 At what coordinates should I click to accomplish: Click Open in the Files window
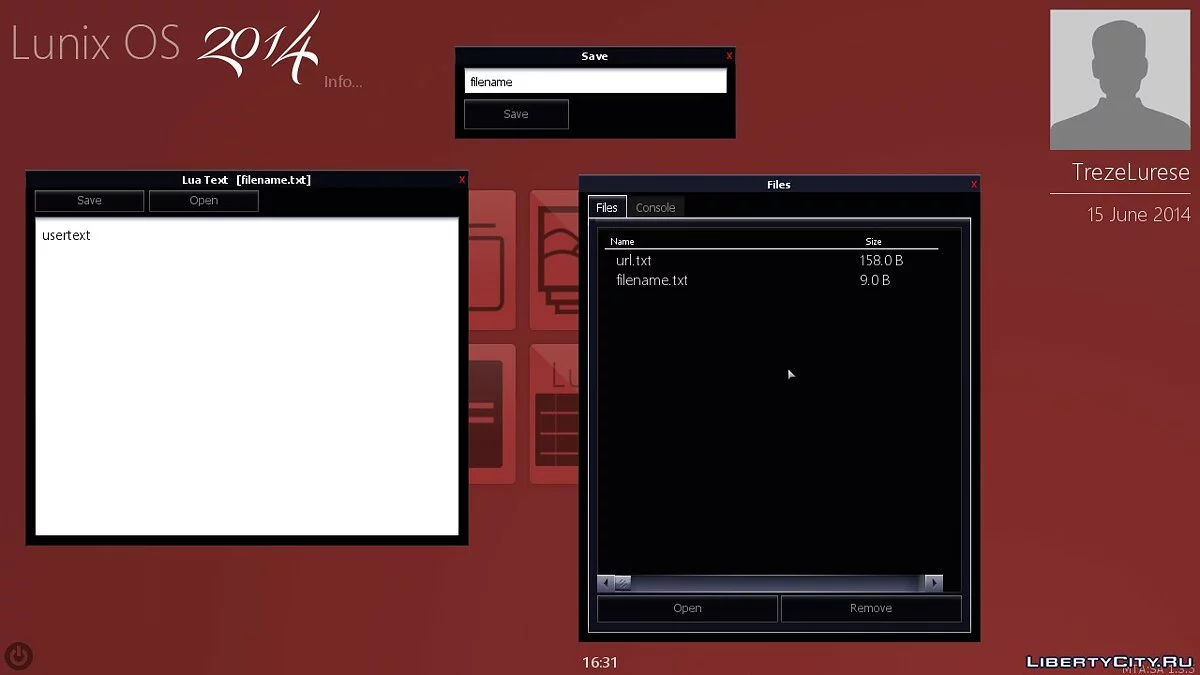pyautogui.click(x=687, y=608)
